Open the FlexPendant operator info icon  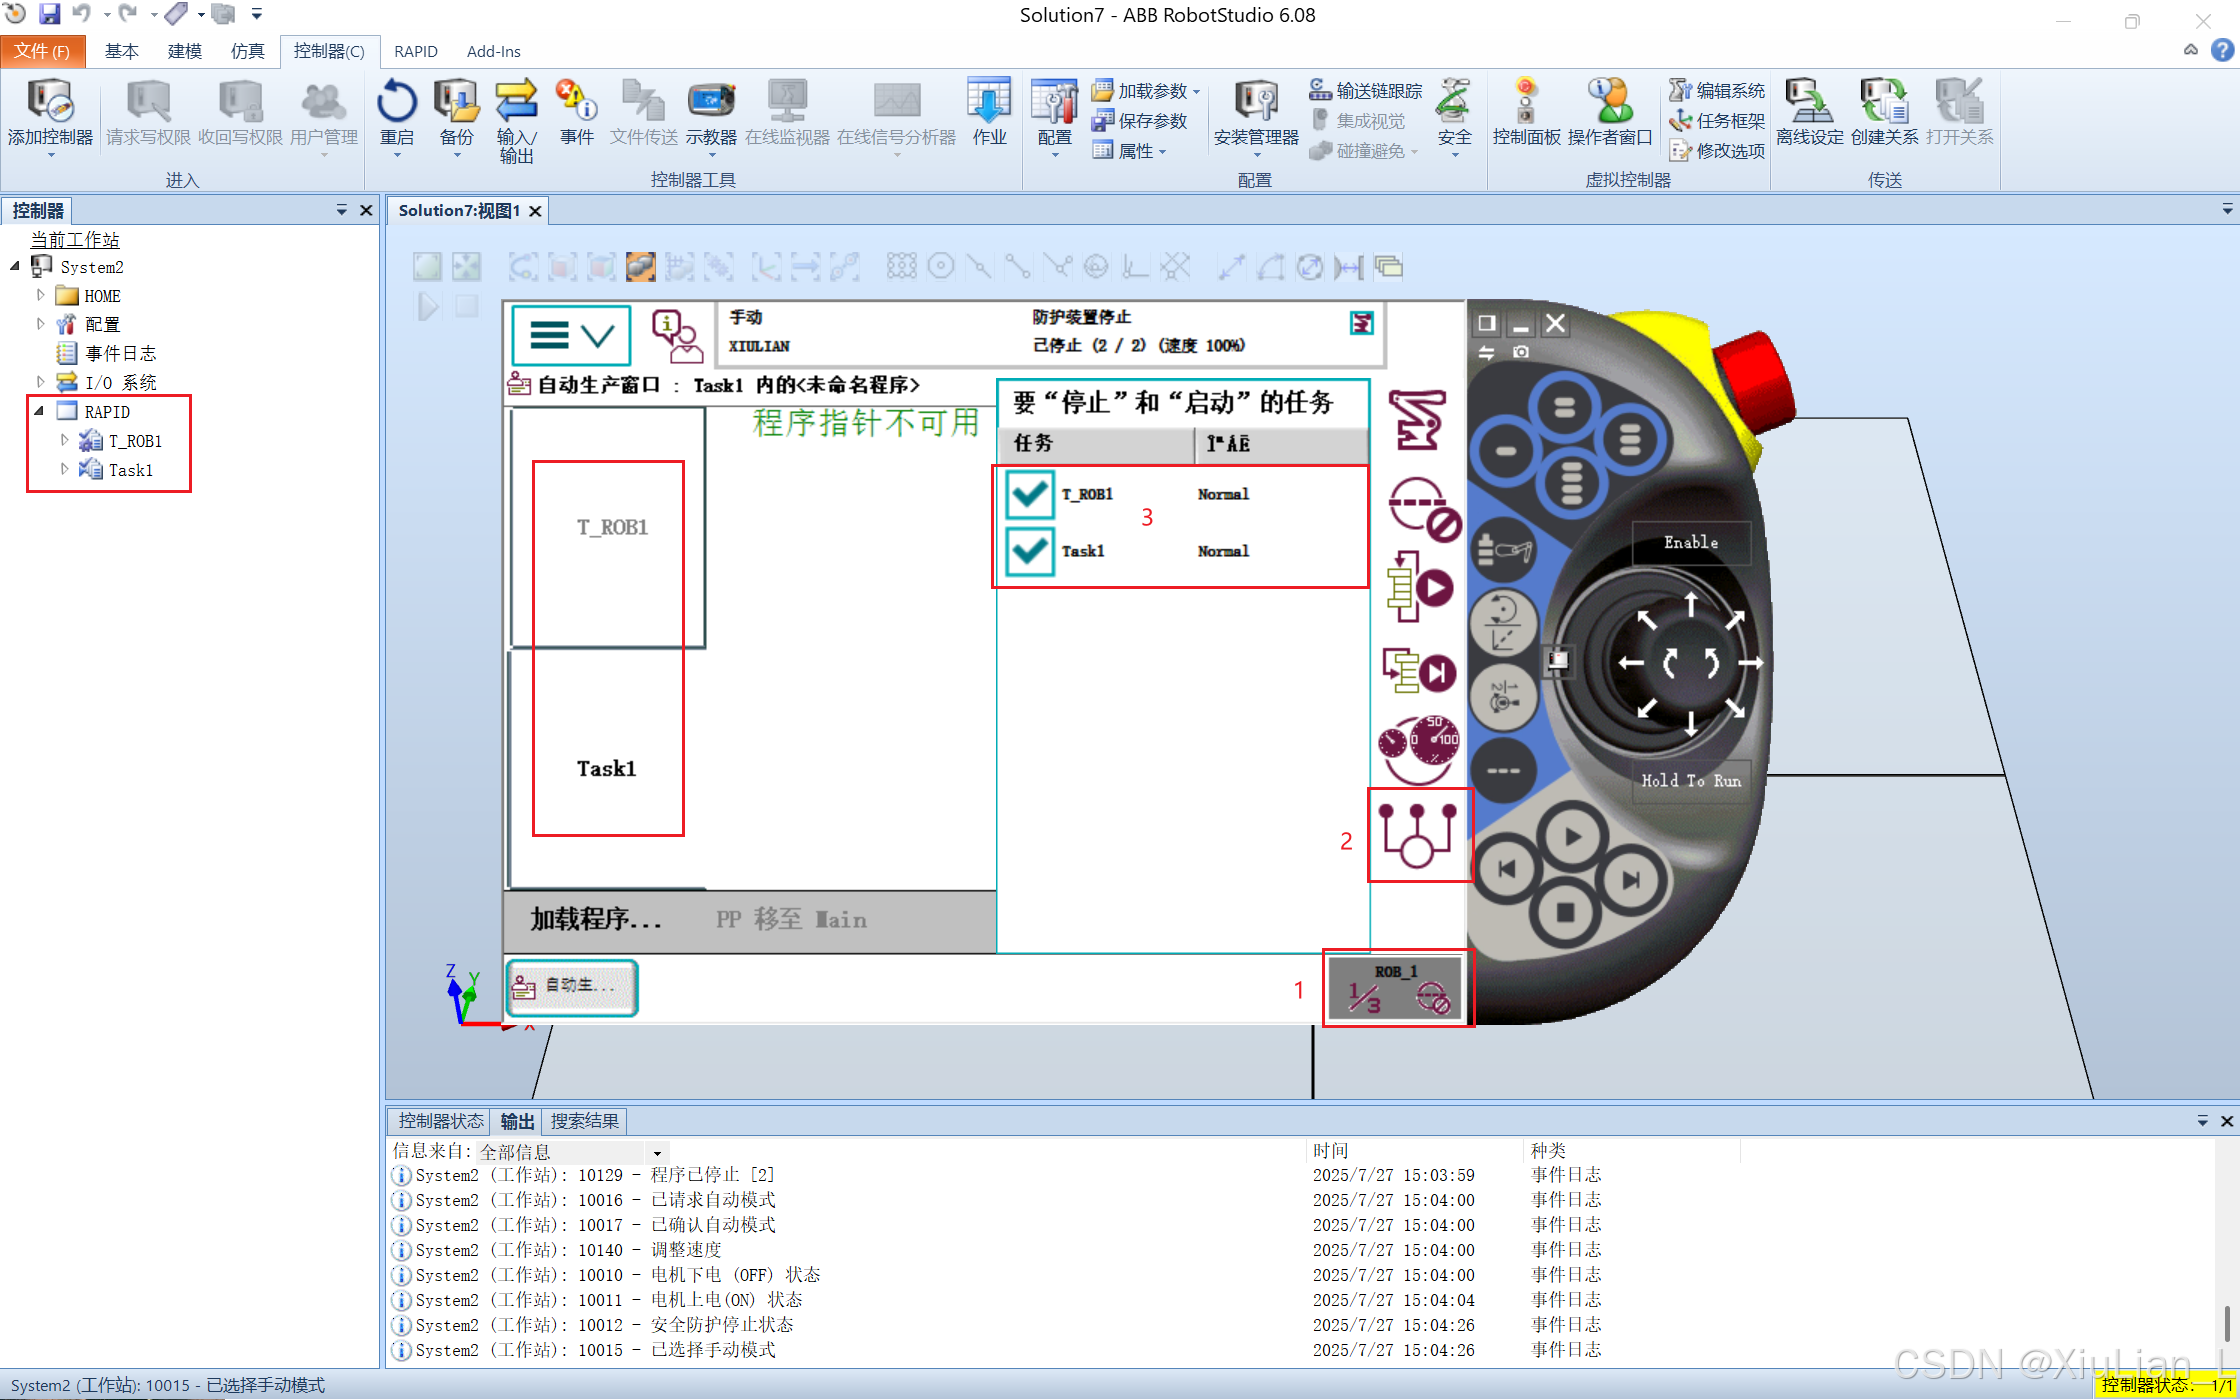coord(677,335)
